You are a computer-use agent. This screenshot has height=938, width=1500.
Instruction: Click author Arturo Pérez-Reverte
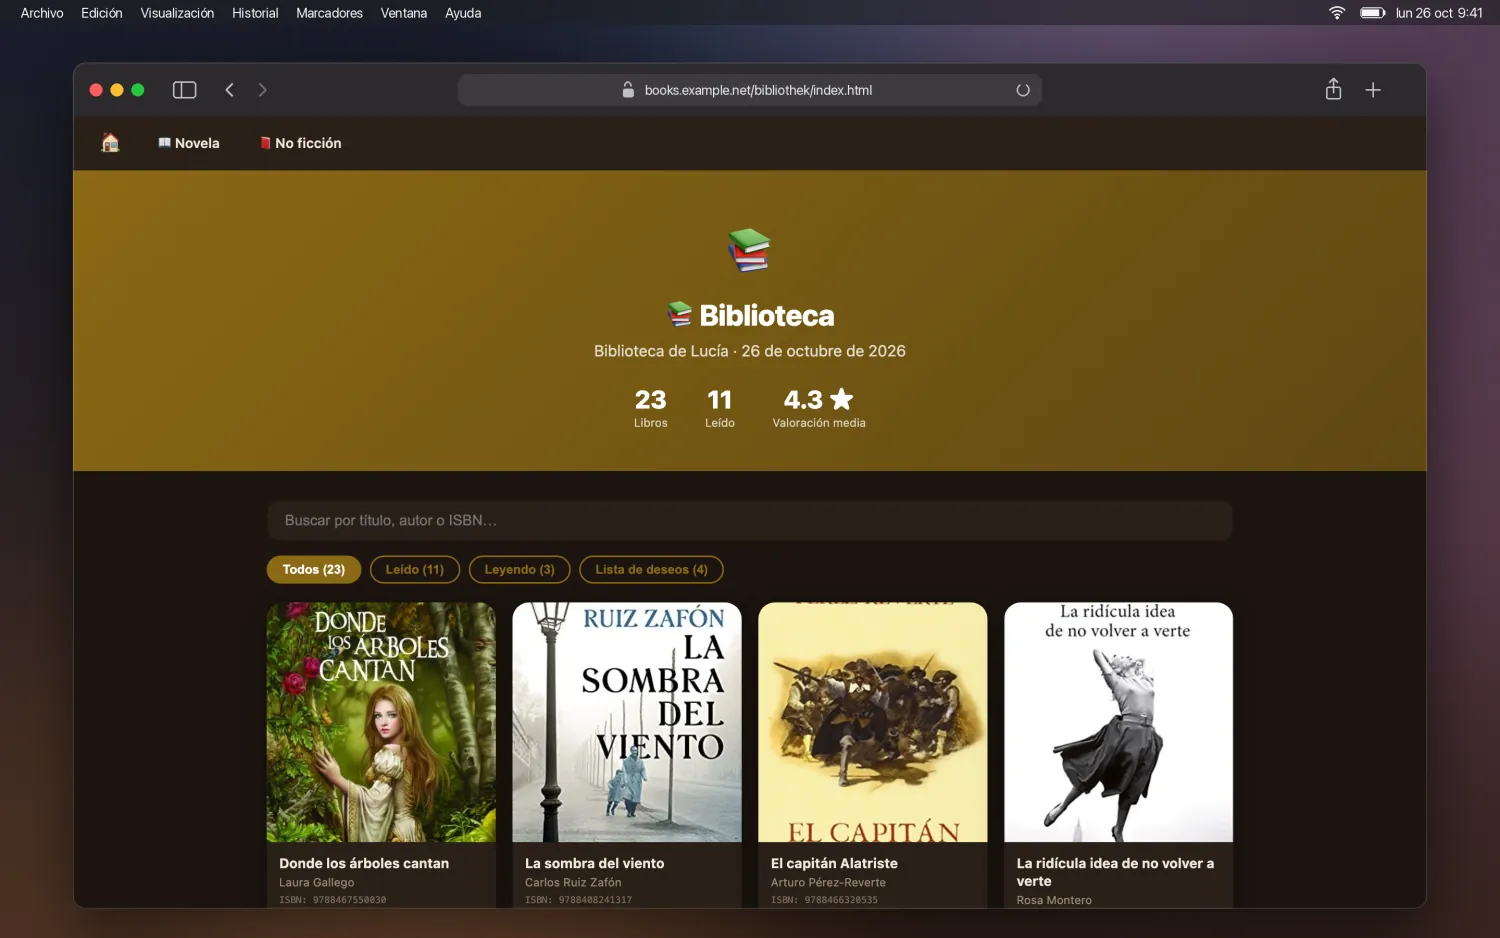(828, 882)
